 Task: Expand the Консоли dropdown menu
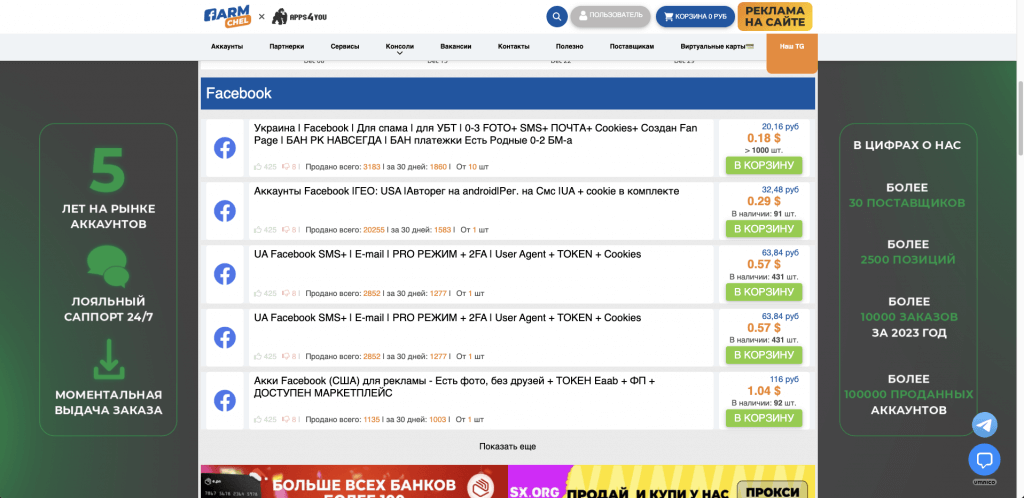click(400, 48)
